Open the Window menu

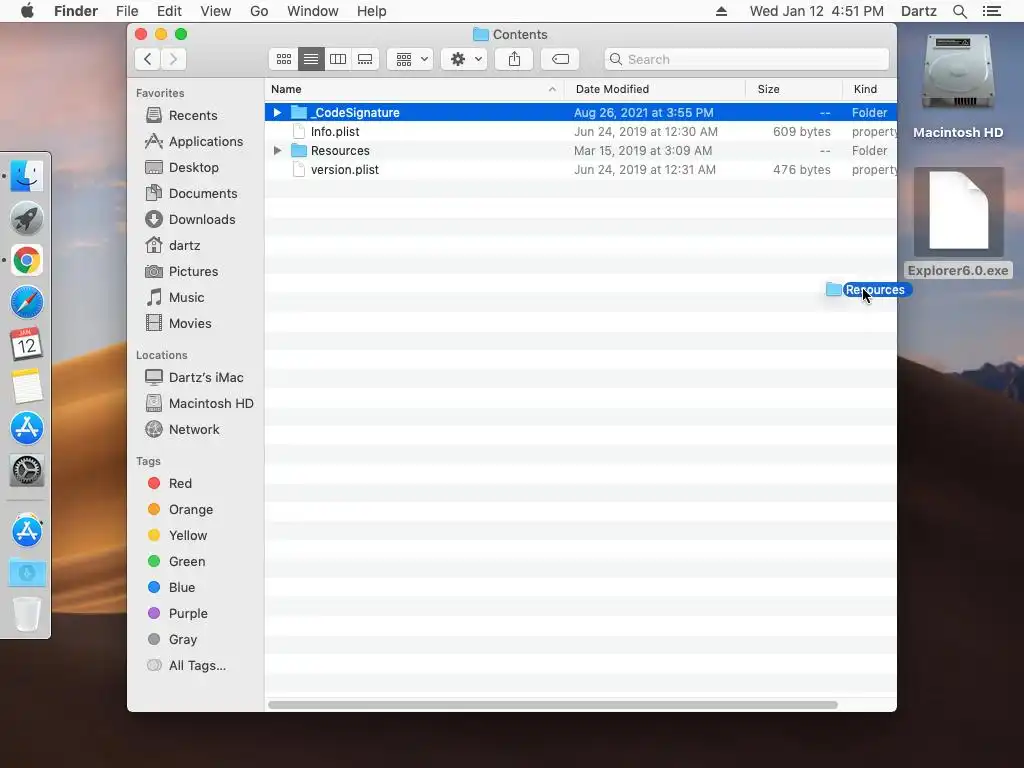(x=313, y=11)
